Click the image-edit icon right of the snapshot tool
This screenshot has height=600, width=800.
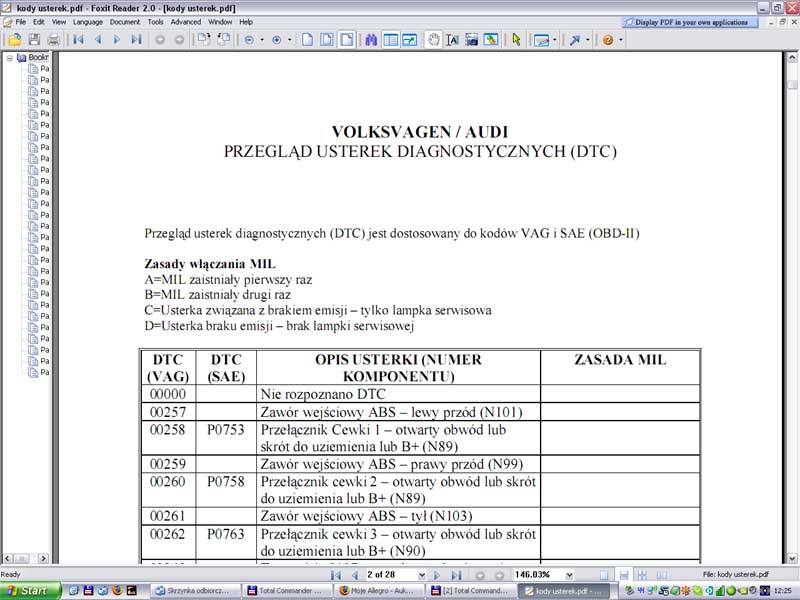(491, 39)
